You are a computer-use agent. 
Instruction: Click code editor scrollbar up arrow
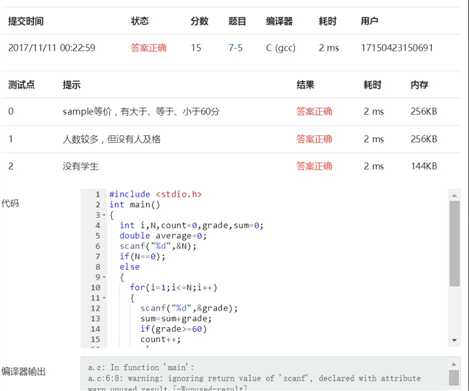pyautogui.click(x=454, y=195)
